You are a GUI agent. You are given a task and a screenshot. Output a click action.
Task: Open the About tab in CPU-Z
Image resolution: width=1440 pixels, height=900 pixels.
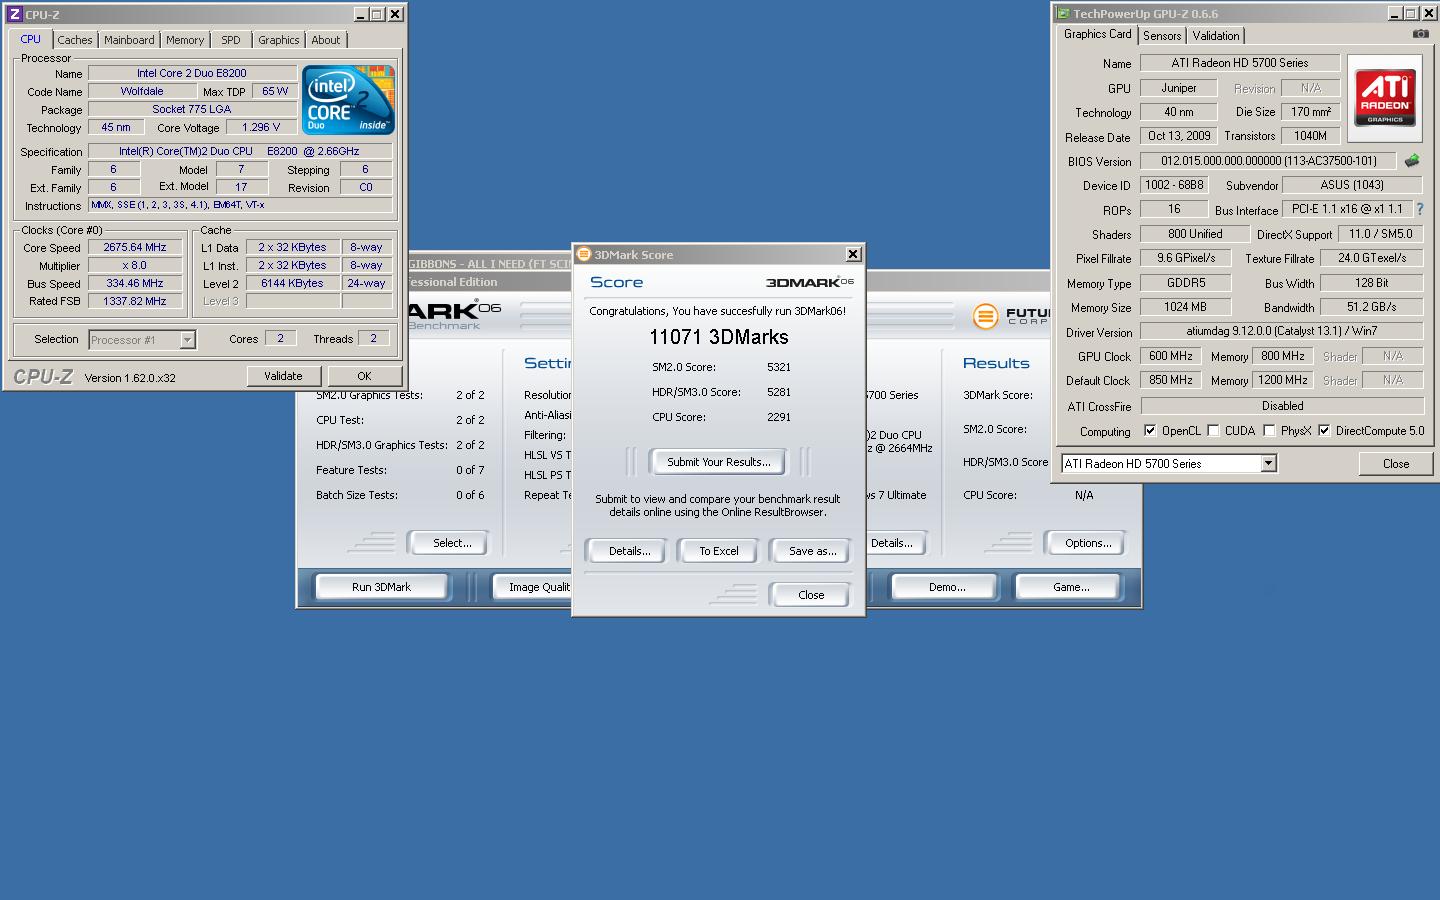tap(326, 40)
